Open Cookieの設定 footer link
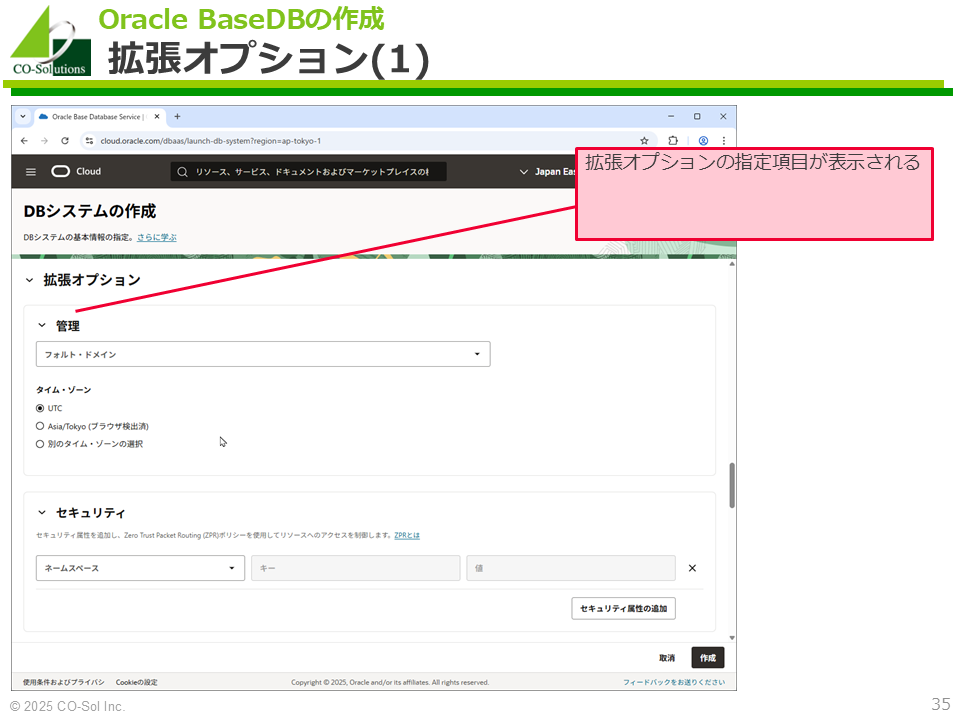 coord(137,683)
